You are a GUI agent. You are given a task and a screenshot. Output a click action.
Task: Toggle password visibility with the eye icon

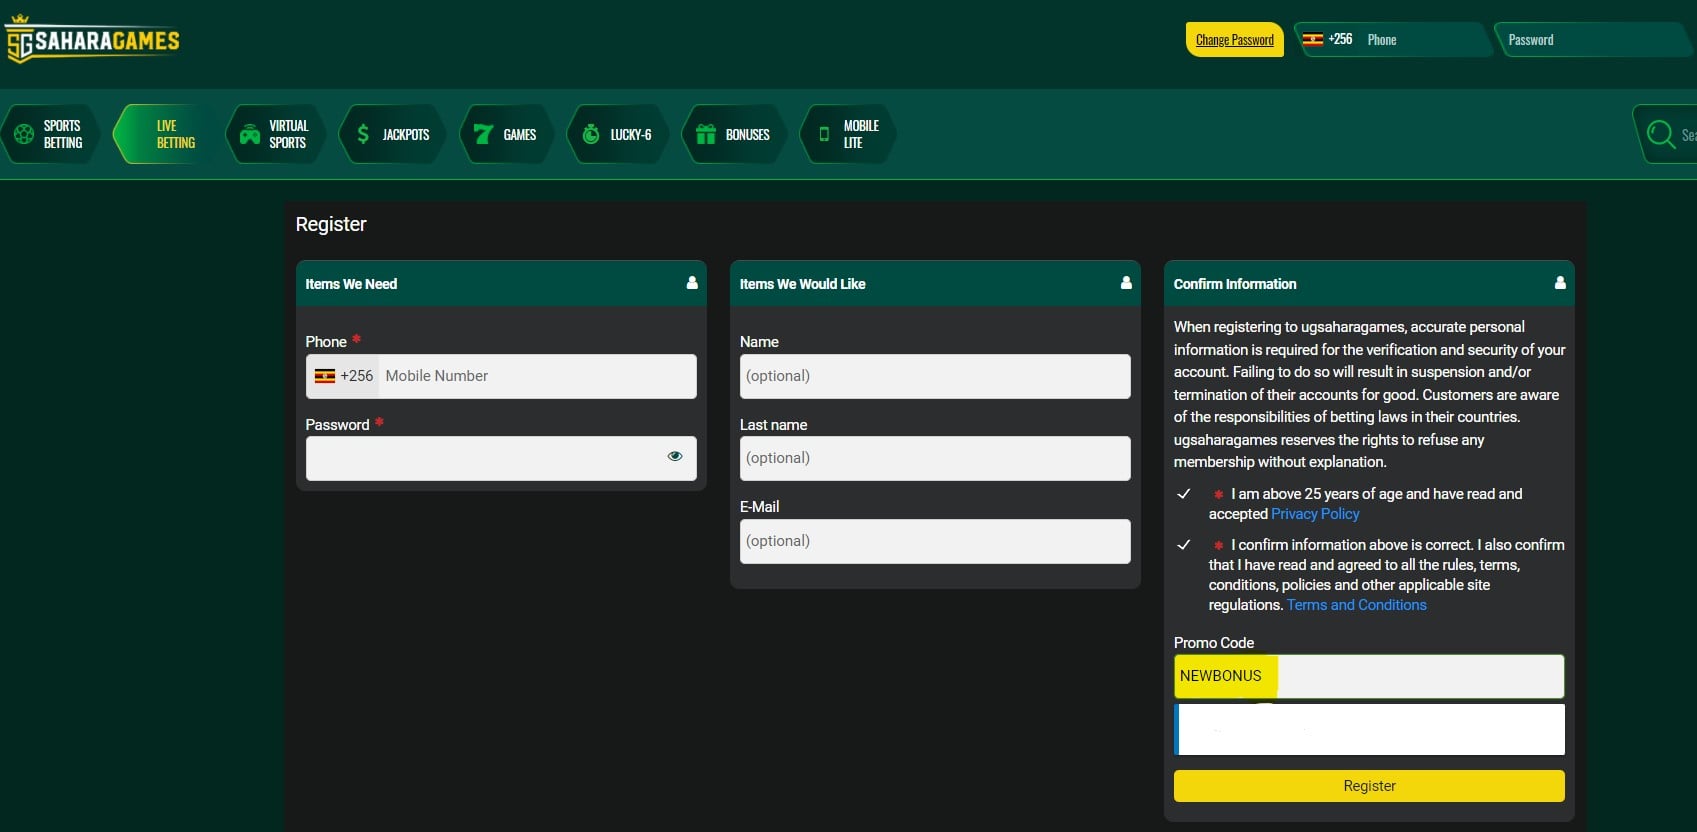pyautogui.click(x=675, y=456)
